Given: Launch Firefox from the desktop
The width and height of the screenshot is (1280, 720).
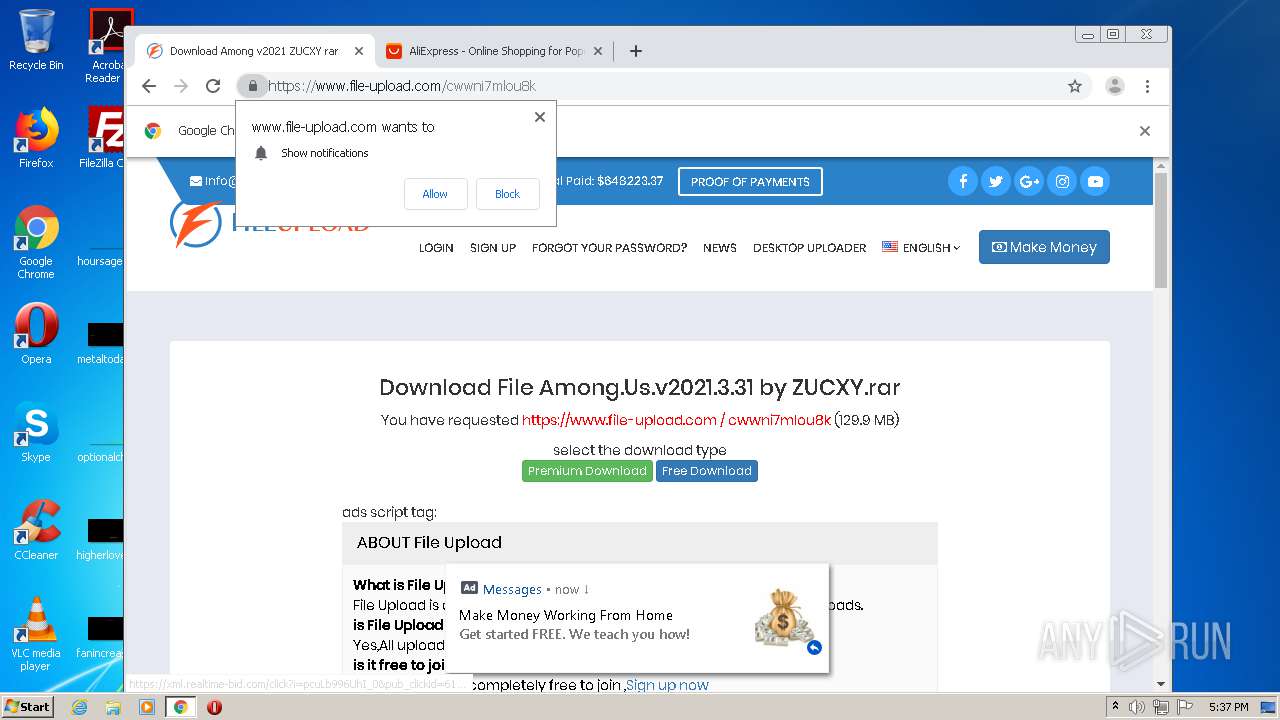Looking at the screenshot, I should 36,138.
